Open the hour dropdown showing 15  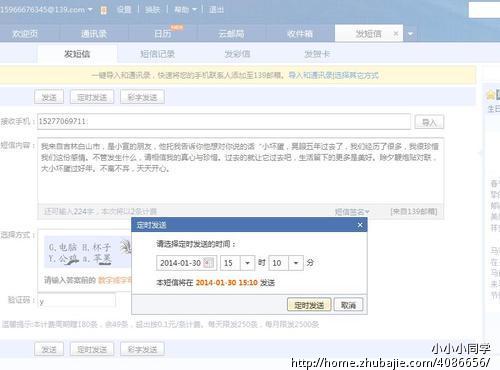(x=247, y=263)
